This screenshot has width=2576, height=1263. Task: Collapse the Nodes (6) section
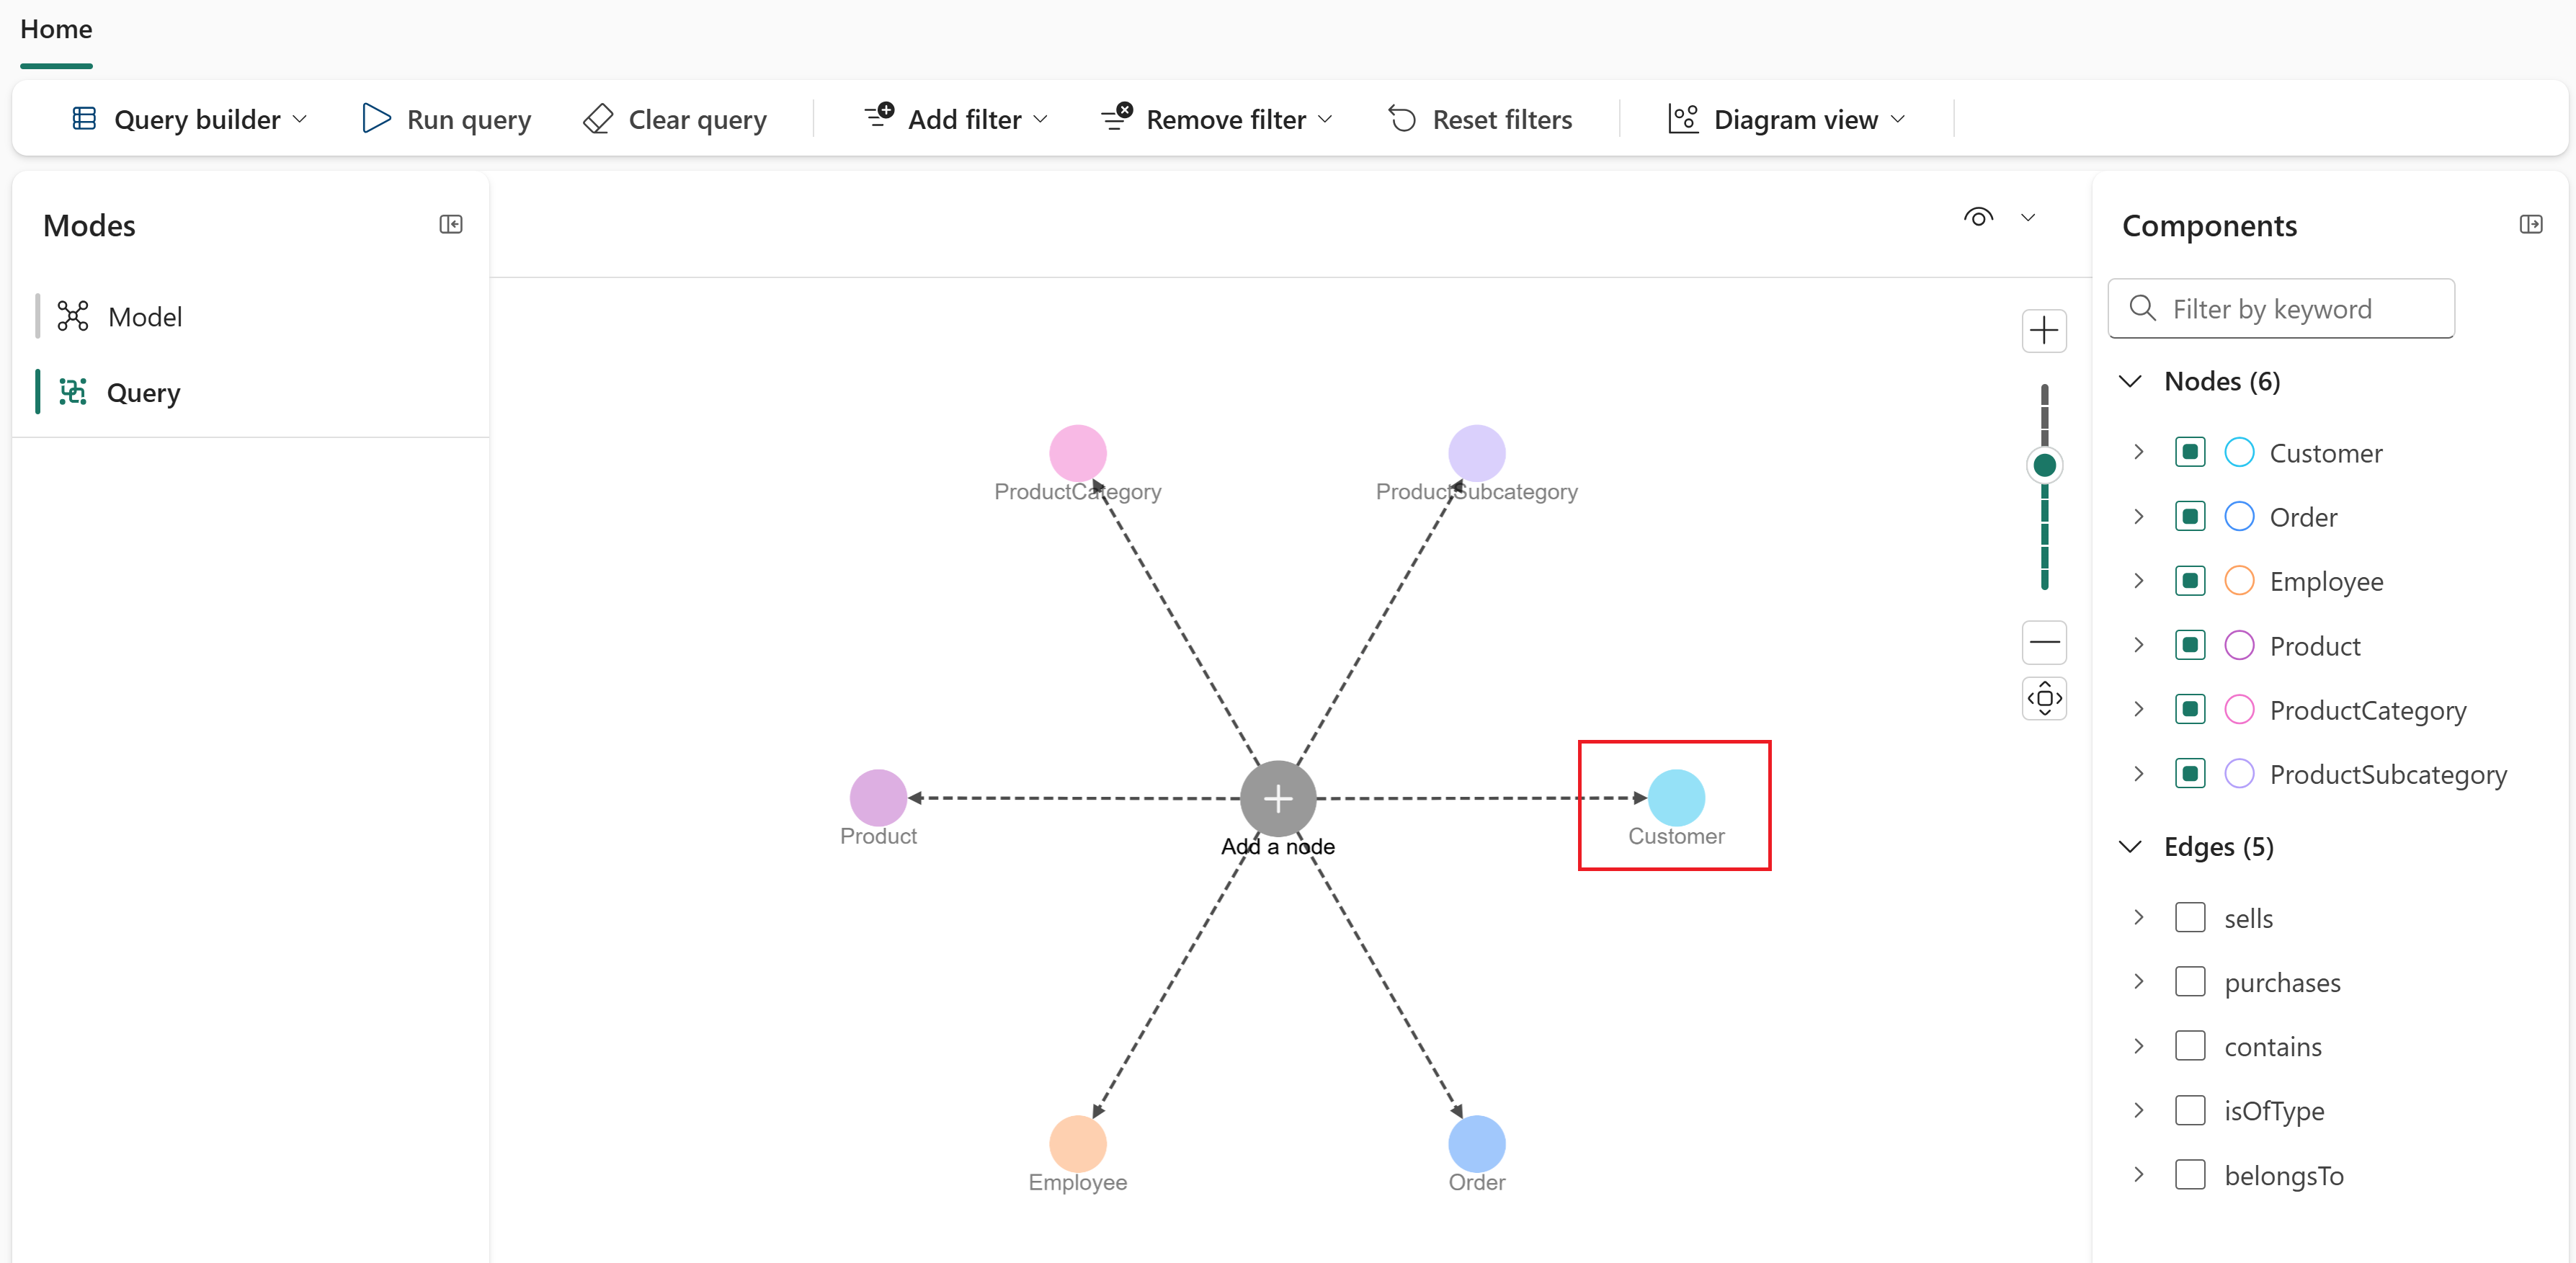pos(2130,381)
